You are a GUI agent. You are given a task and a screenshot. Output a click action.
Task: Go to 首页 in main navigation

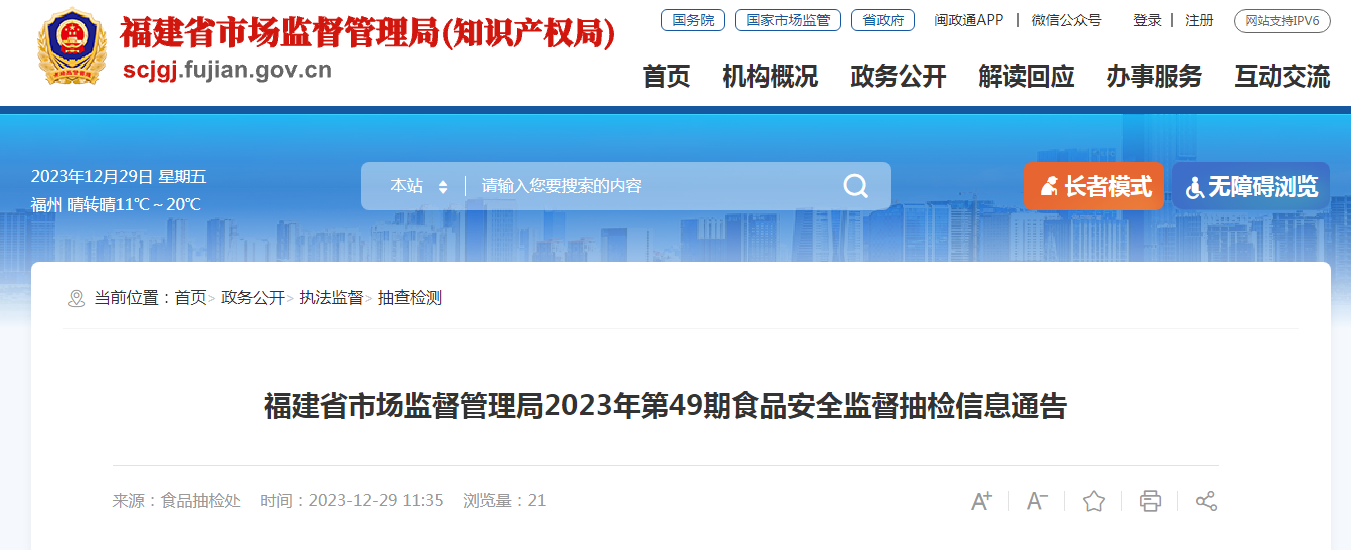pyautogui.click(x=666, y=76)
